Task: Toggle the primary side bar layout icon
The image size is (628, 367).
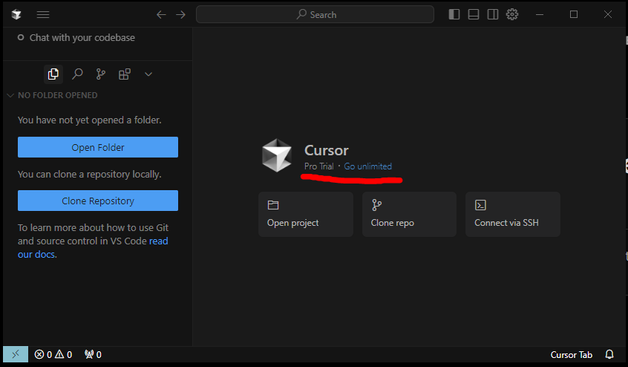Action: tap(454, 14)
